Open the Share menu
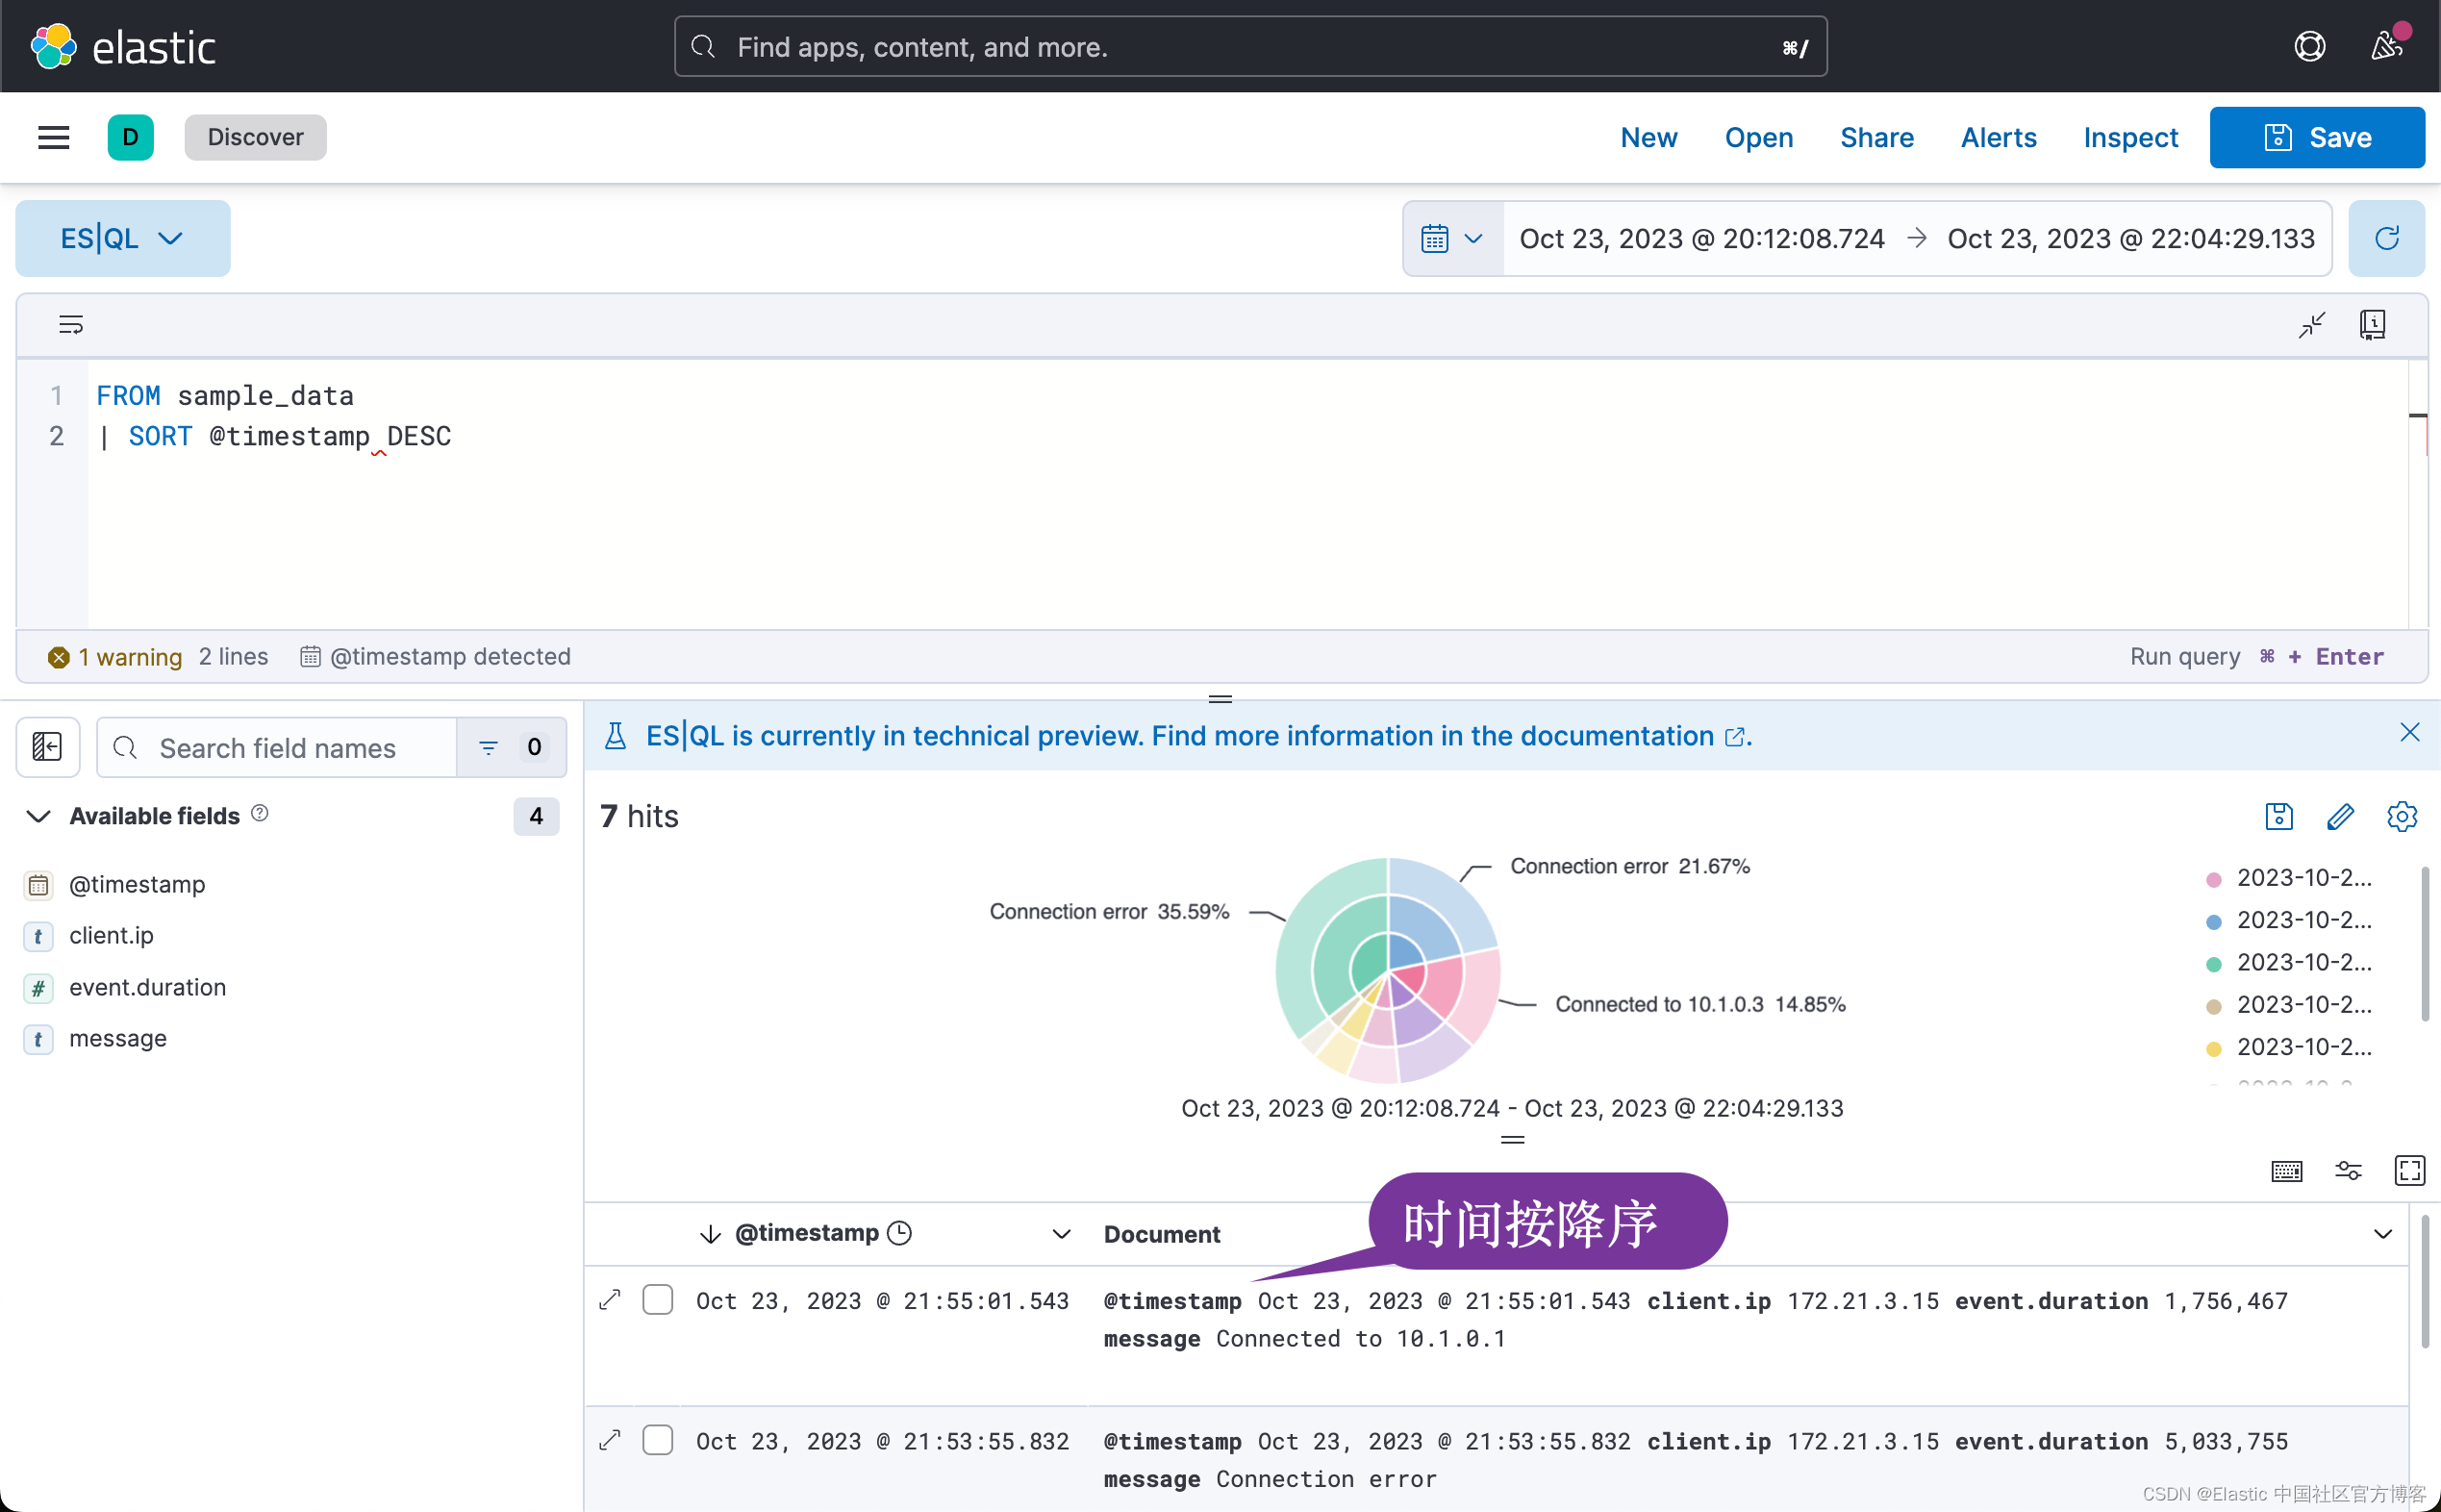 tap(1876, 137)
